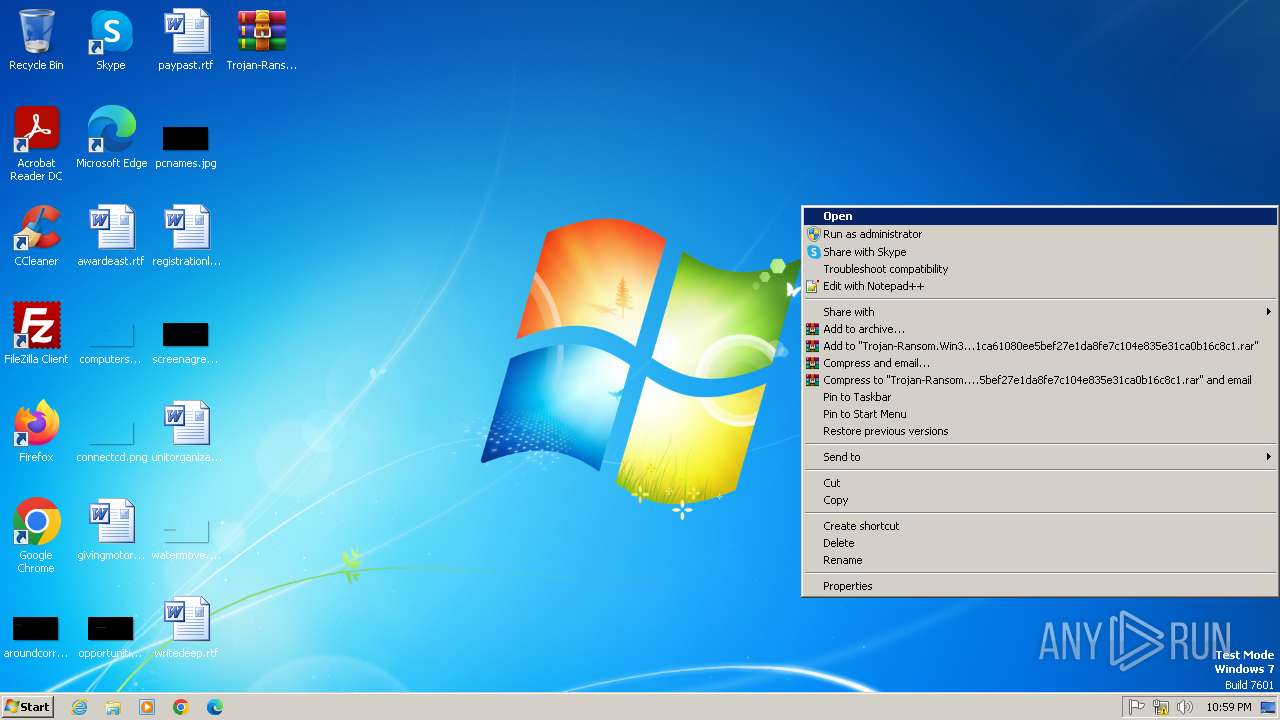Select the Trojan-Rans WinRAR archive icon
This screenshot has width=1280, height=720.
click(261, 40)
